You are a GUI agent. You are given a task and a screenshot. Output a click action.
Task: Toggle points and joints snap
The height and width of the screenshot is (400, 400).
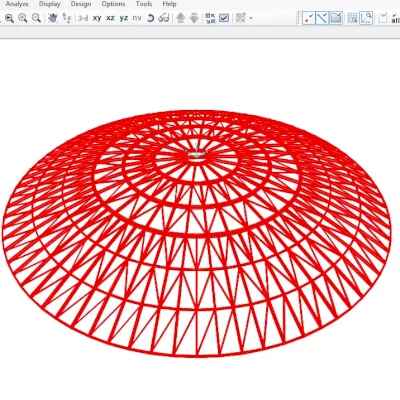[309, 18]
